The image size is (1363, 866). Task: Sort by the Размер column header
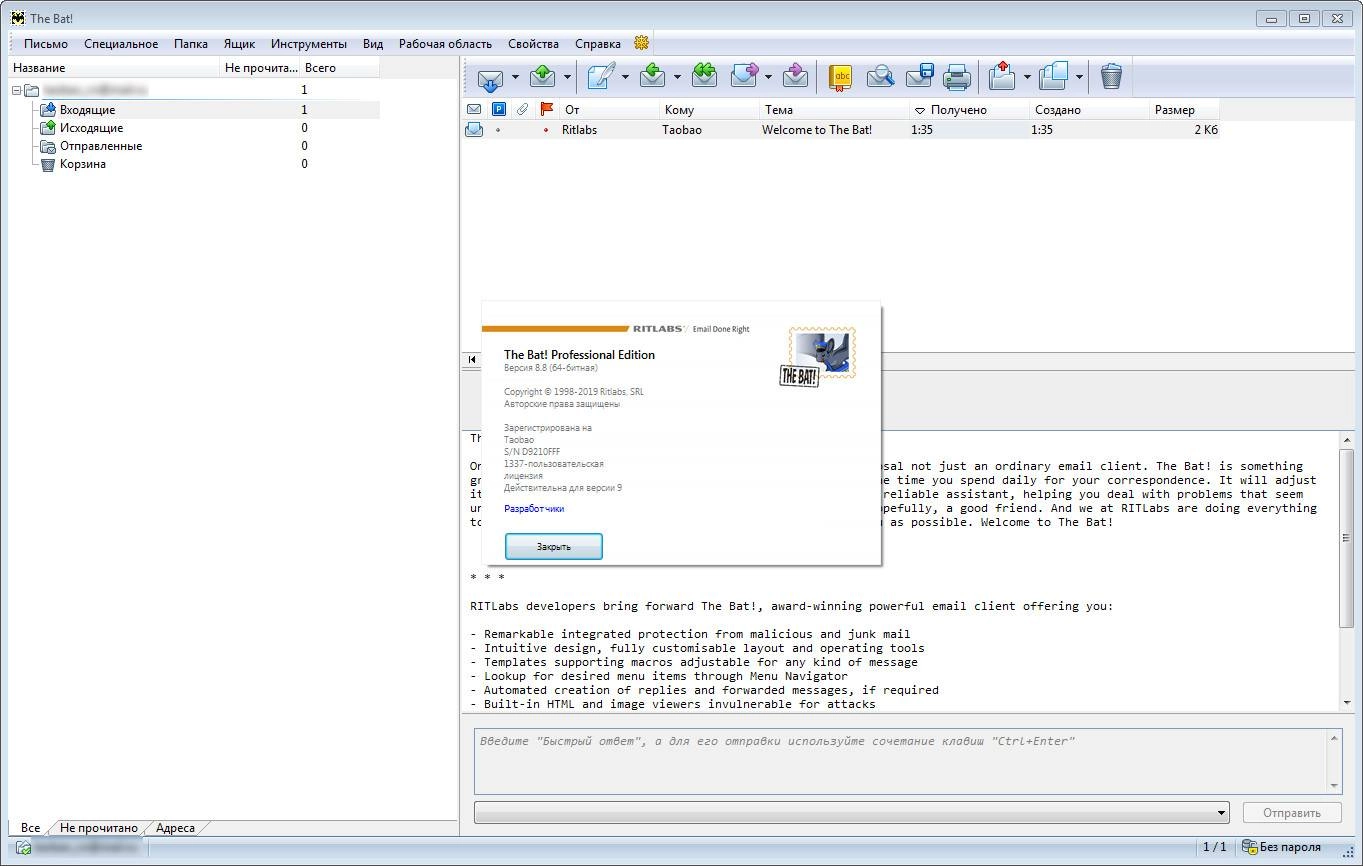1185,109
